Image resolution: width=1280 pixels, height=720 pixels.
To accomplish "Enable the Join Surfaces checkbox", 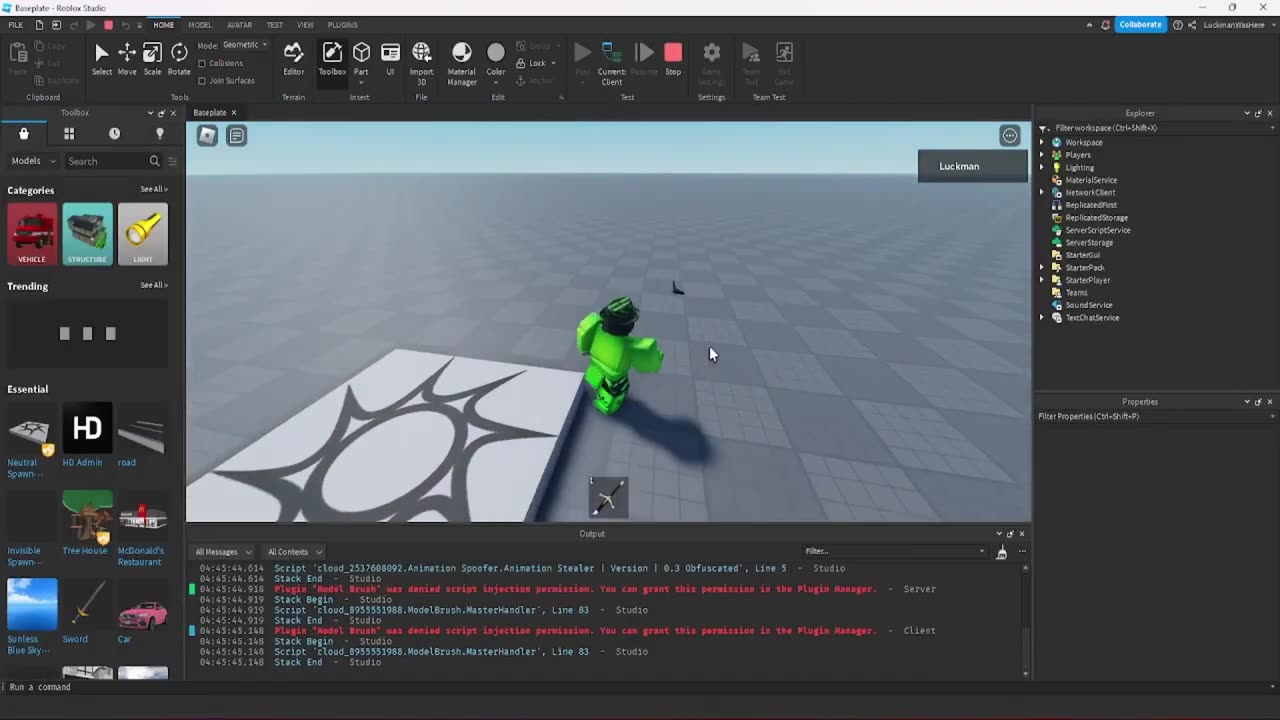I will coord(202,81).
